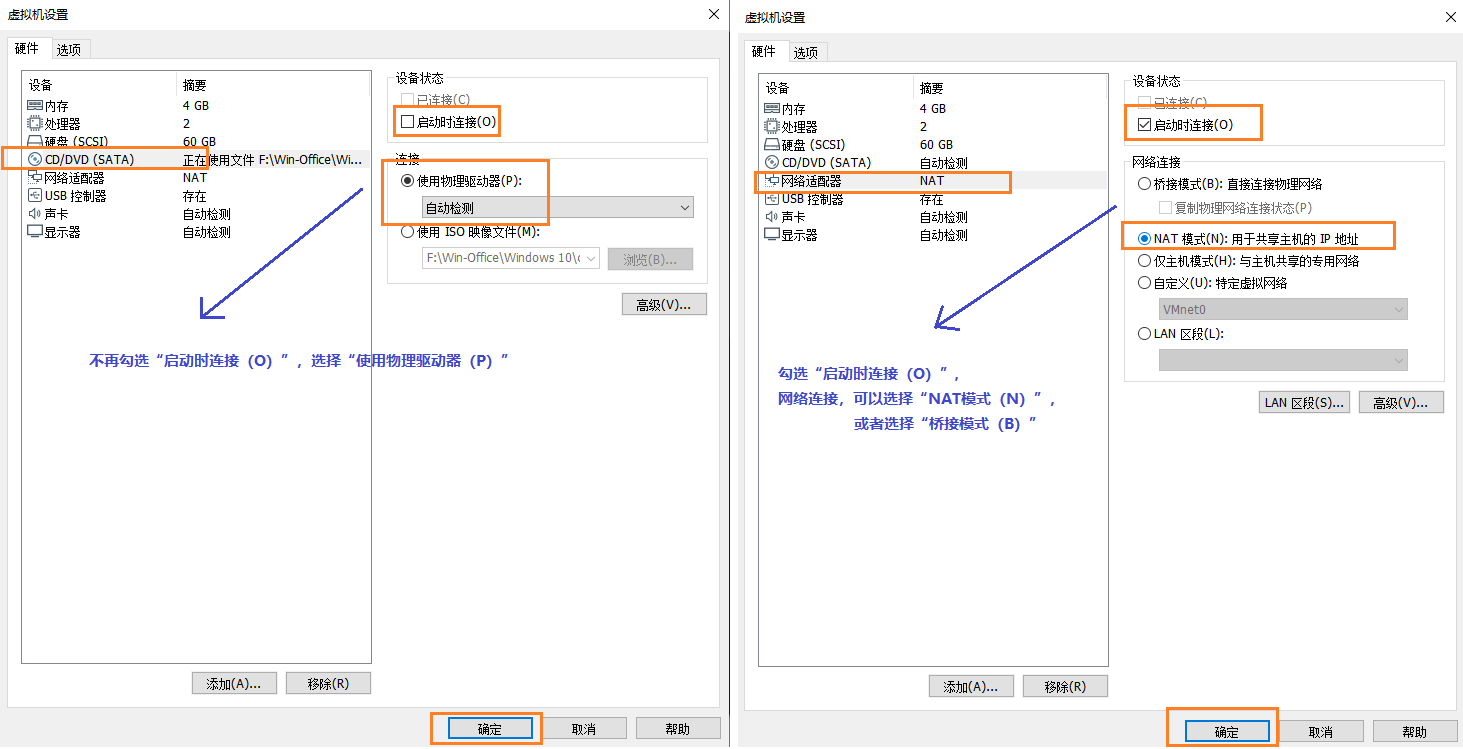Click the network adapter icon in right window

coord(772,180)
